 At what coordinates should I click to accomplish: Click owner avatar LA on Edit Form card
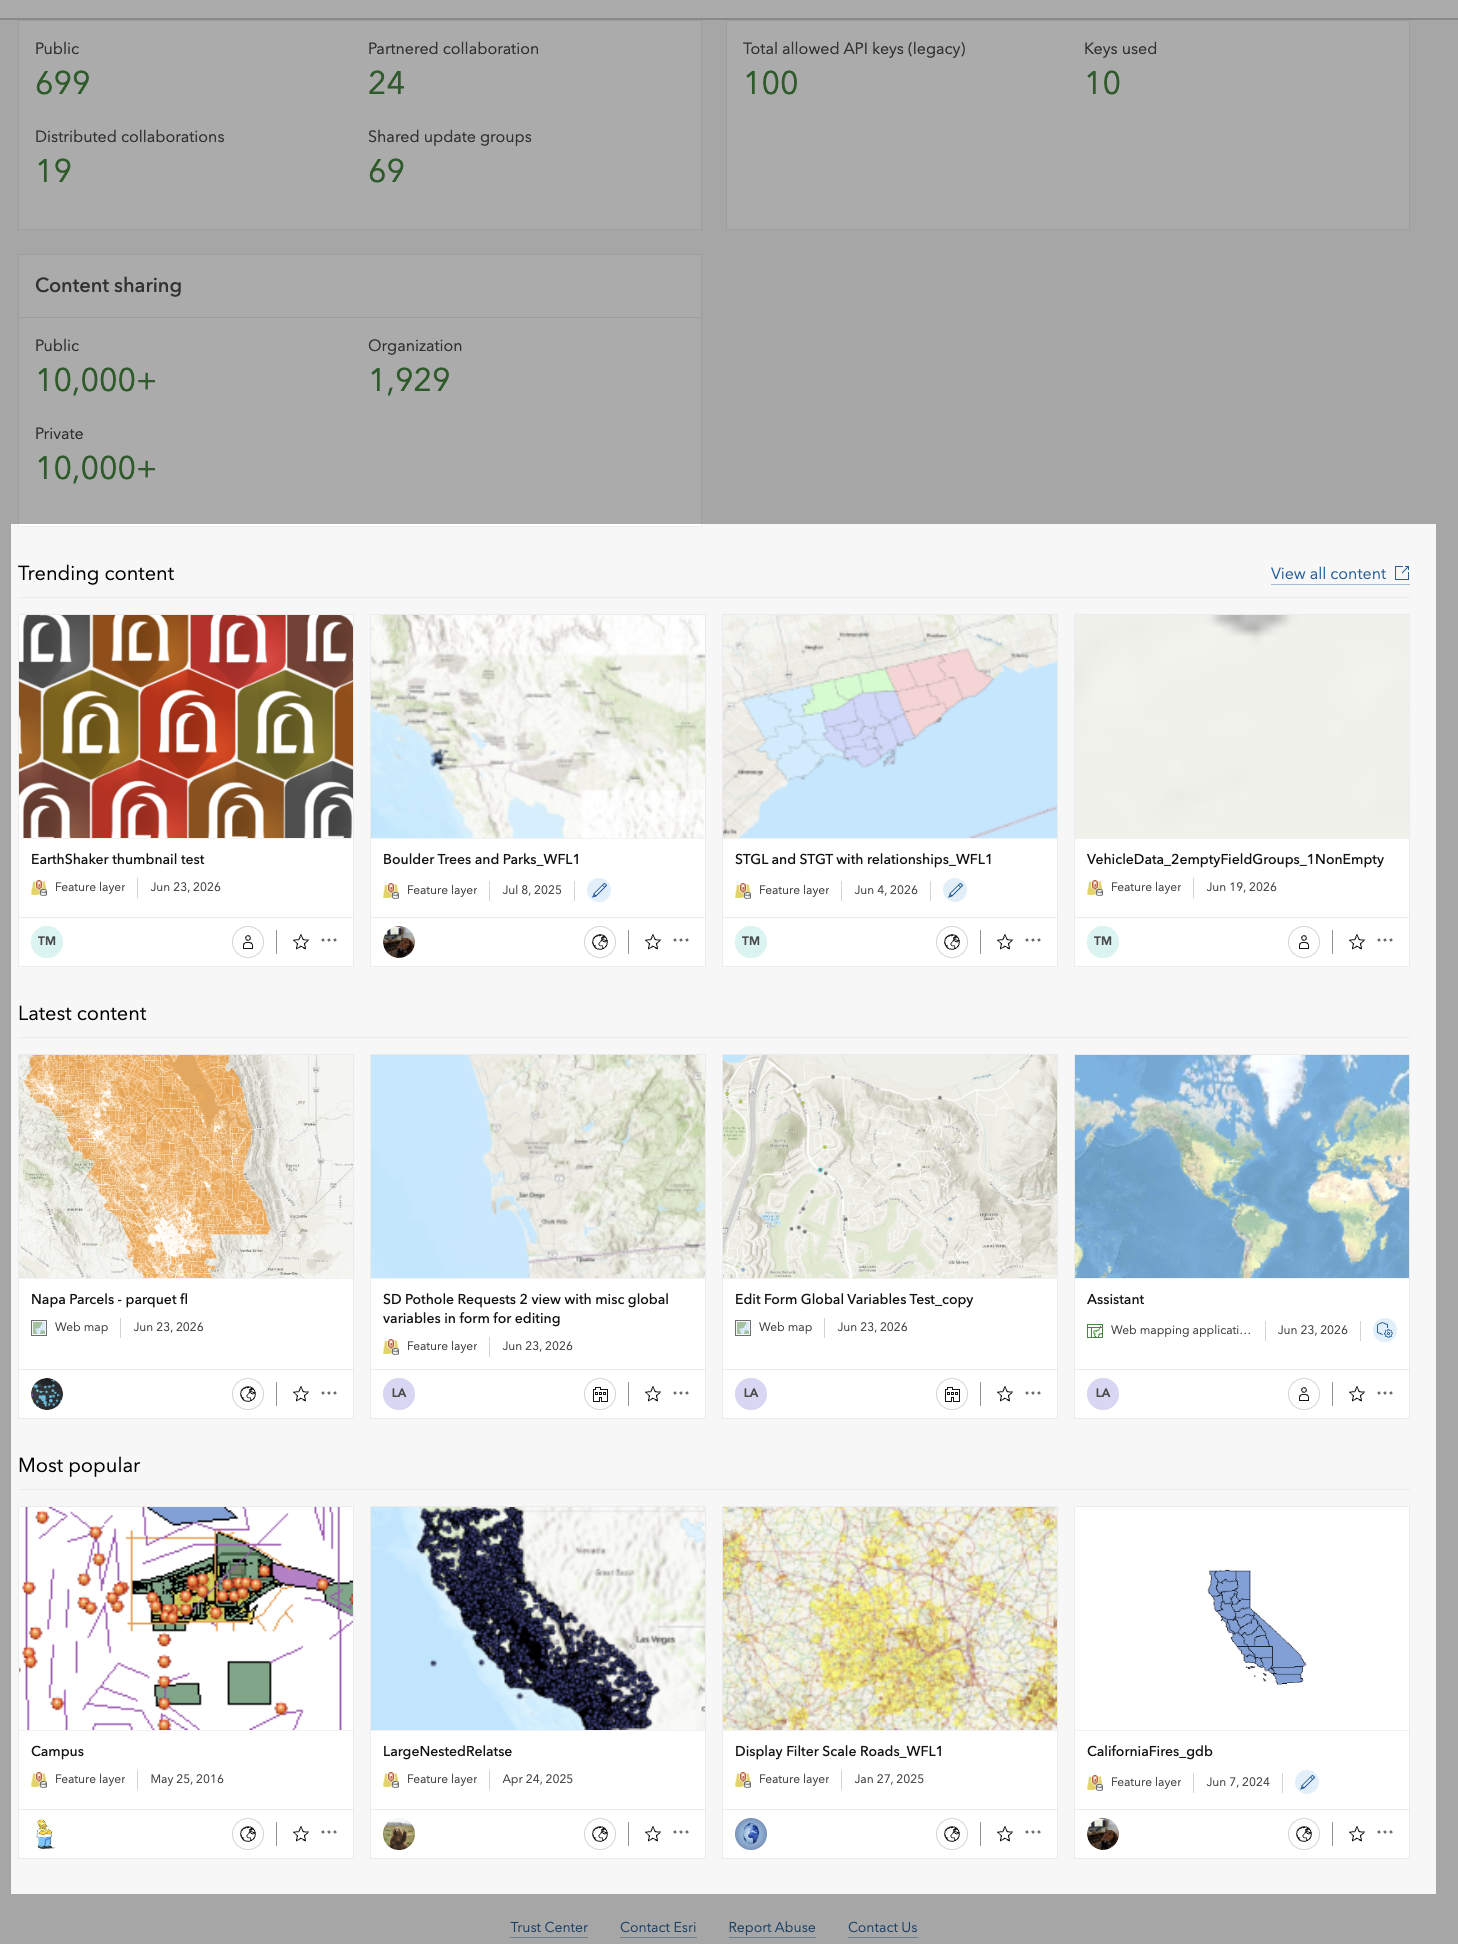[x=751, y=1393]
